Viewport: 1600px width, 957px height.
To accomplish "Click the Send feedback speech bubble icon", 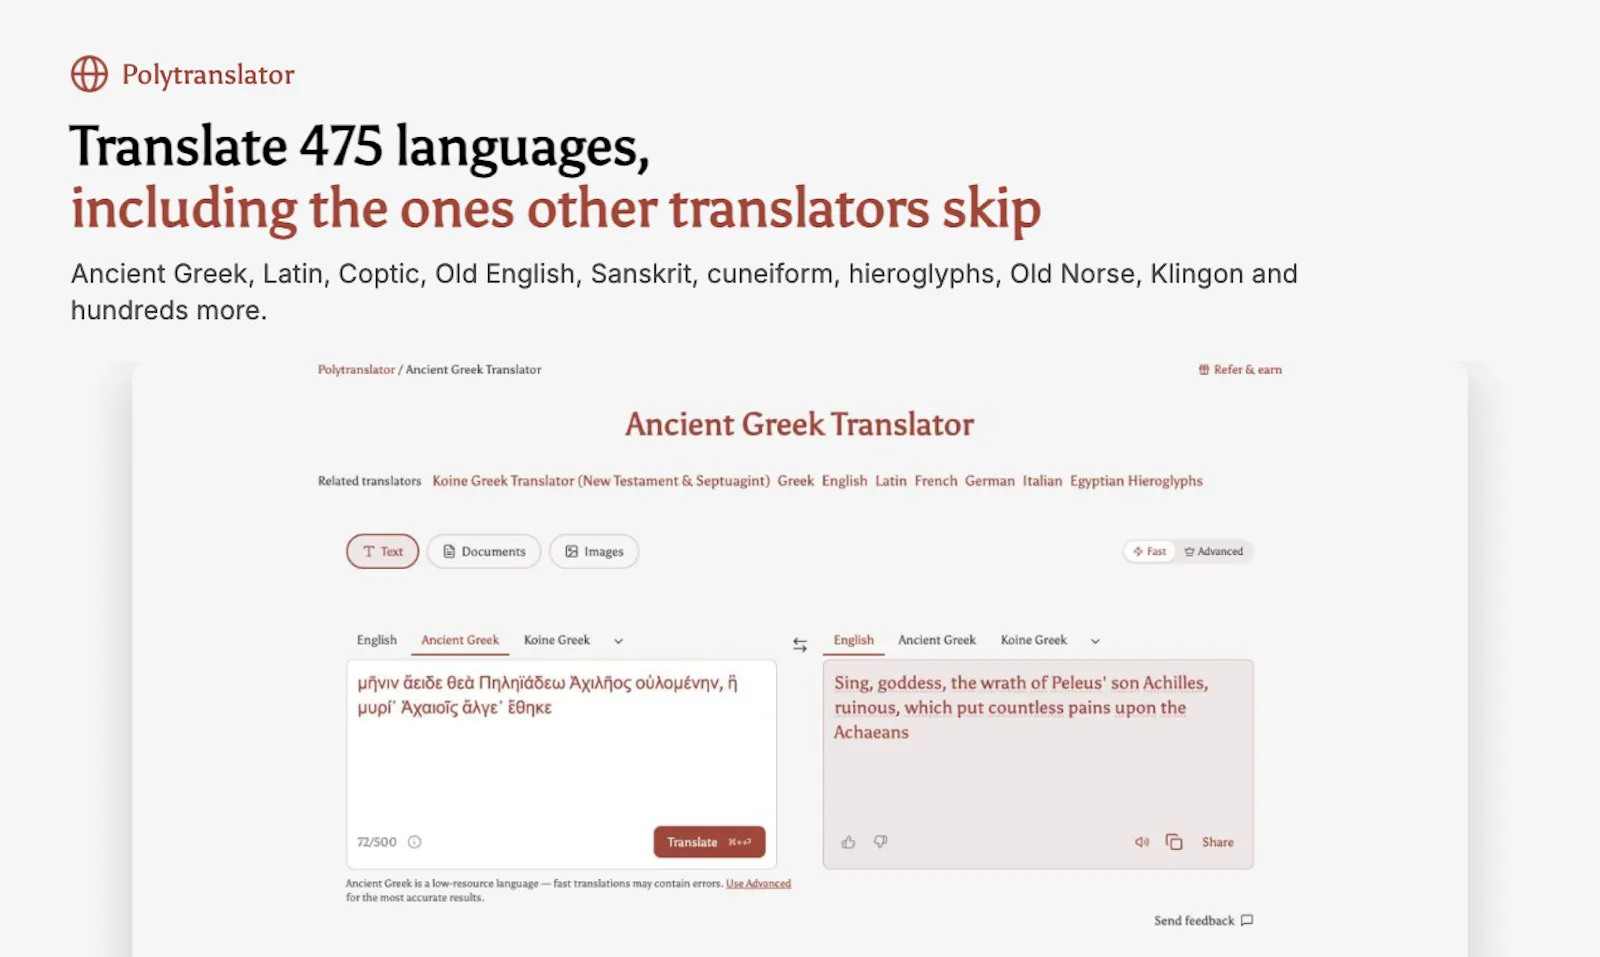I will (1246, 920).
